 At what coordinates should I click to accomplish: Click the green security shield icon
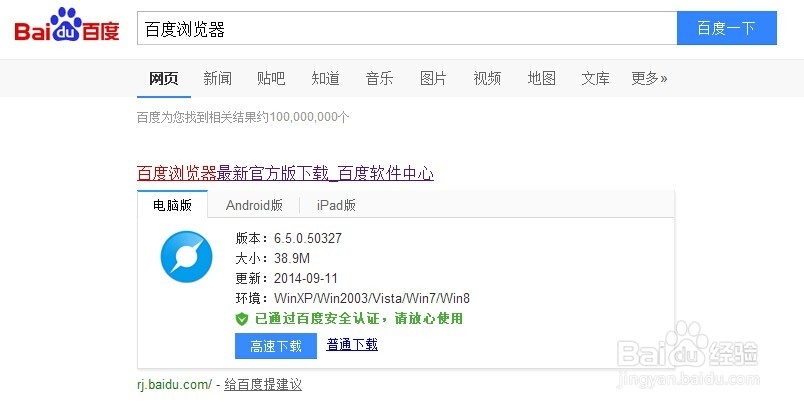[242, 319]
